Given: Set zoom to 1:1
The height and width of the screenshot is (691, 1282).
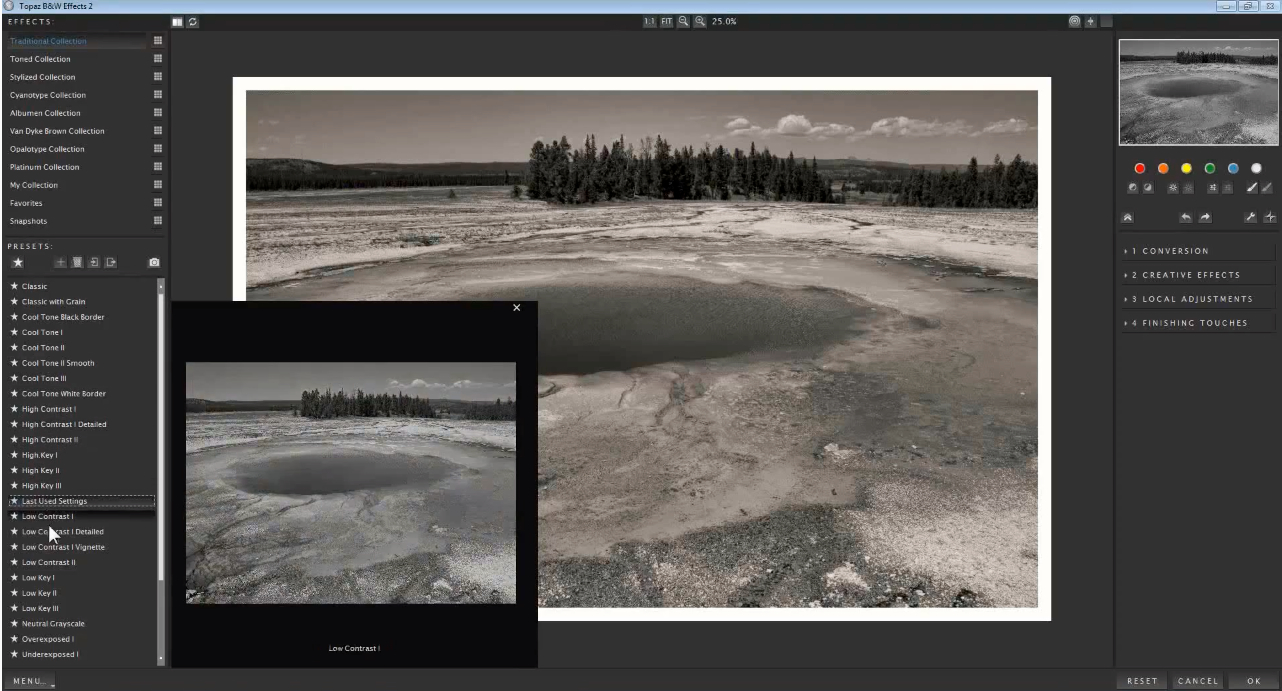Looking at the screenshot, I should [650, 21].
